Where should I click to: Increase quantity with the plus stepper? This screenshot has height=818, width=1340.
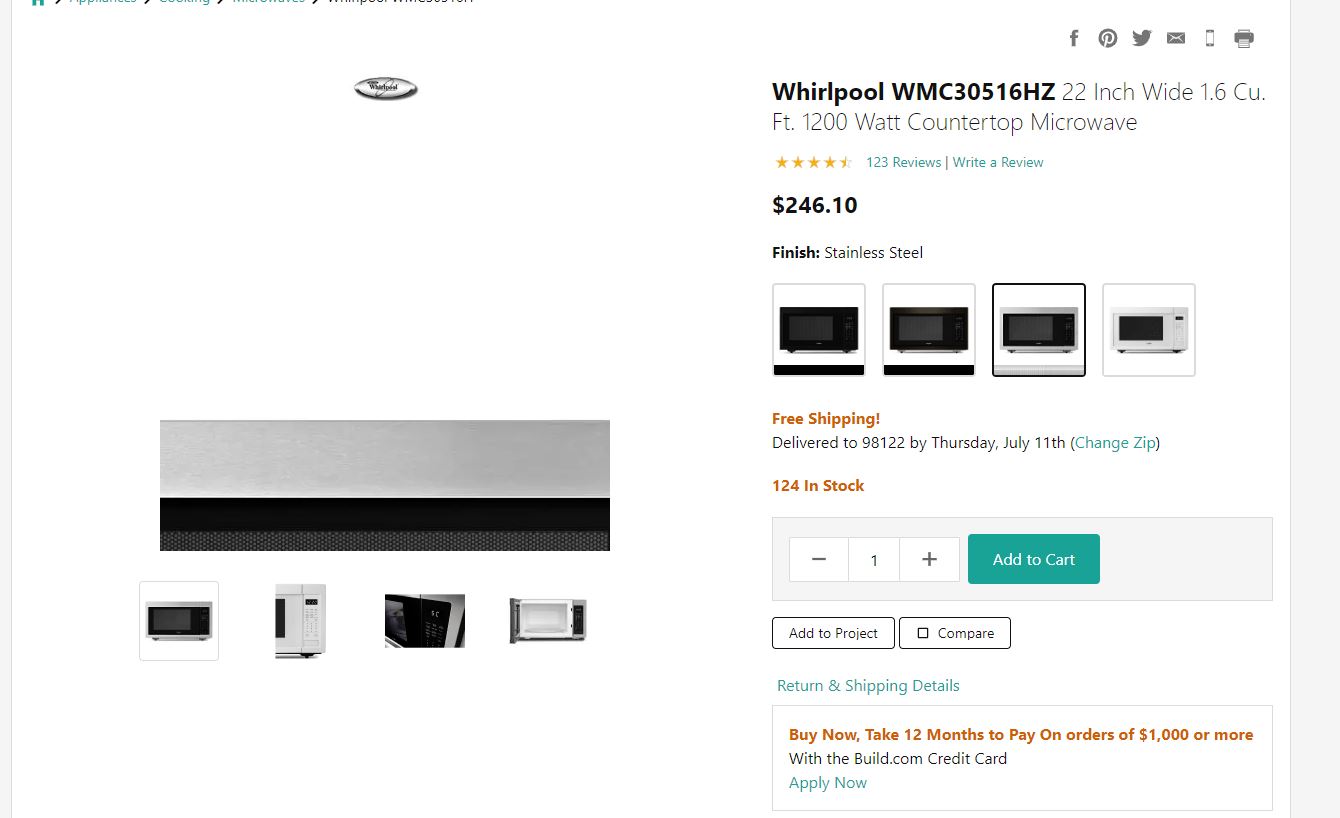929,559
